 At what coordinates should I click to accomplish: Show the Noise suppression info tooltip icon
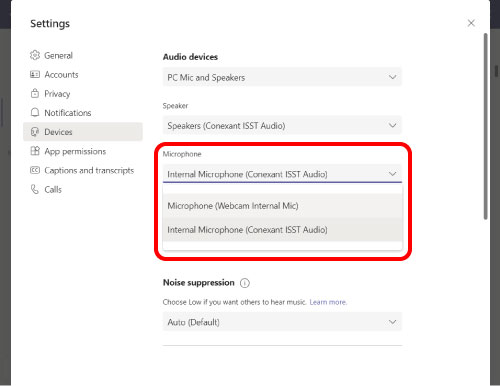[x=245, y=283]
